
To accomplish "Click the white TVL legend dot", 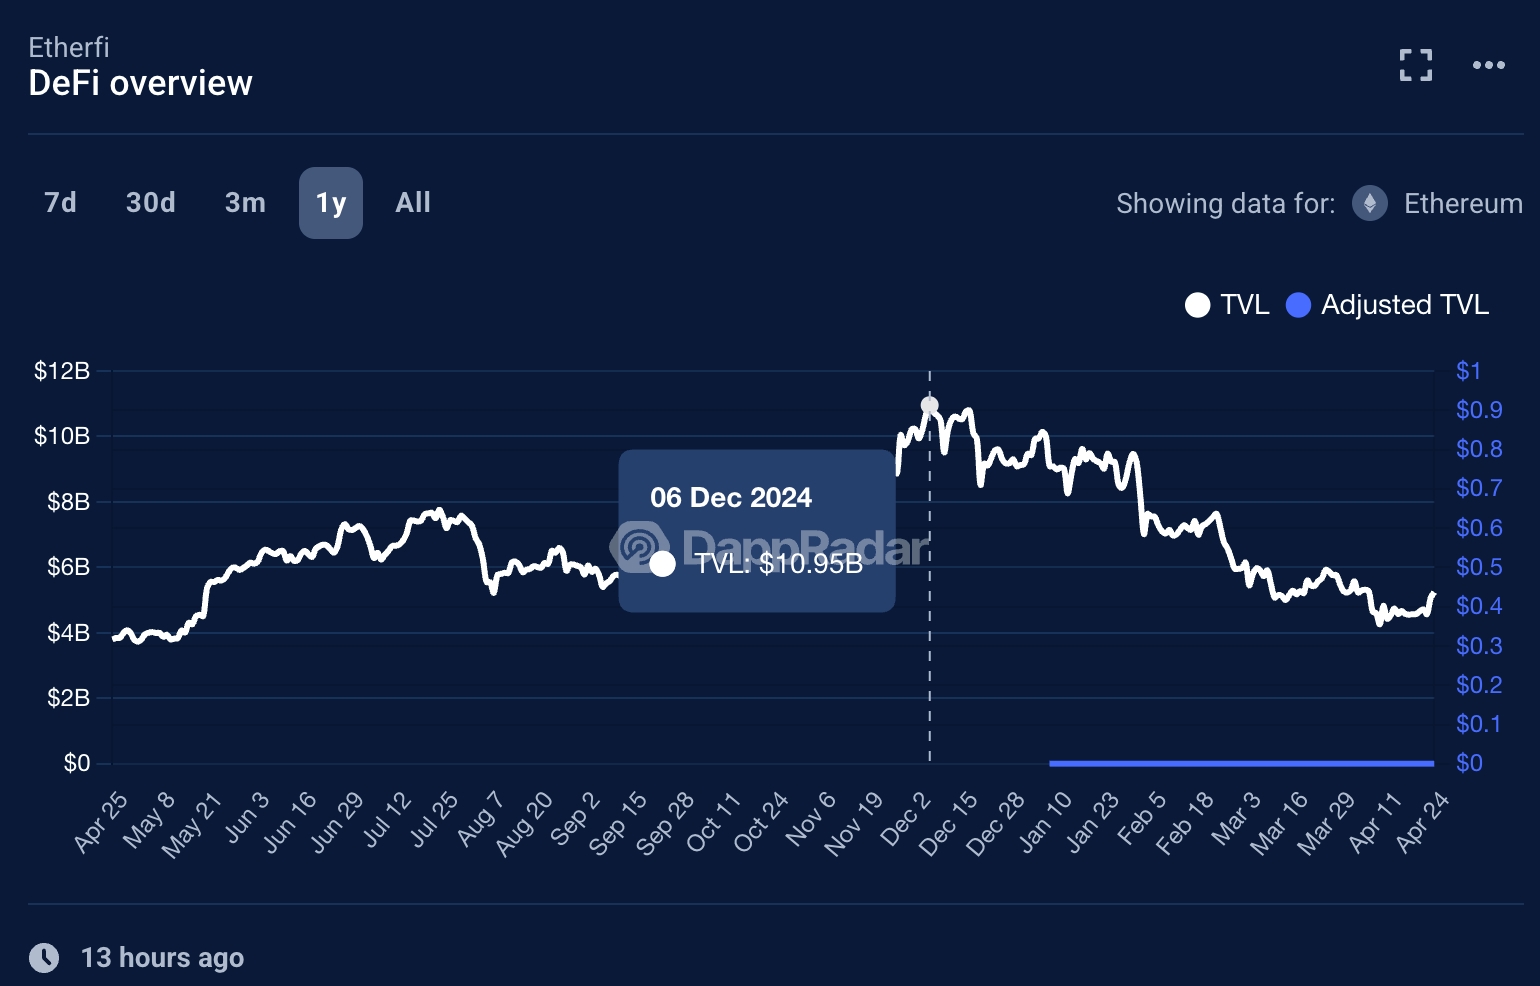I will point(1197,305).
